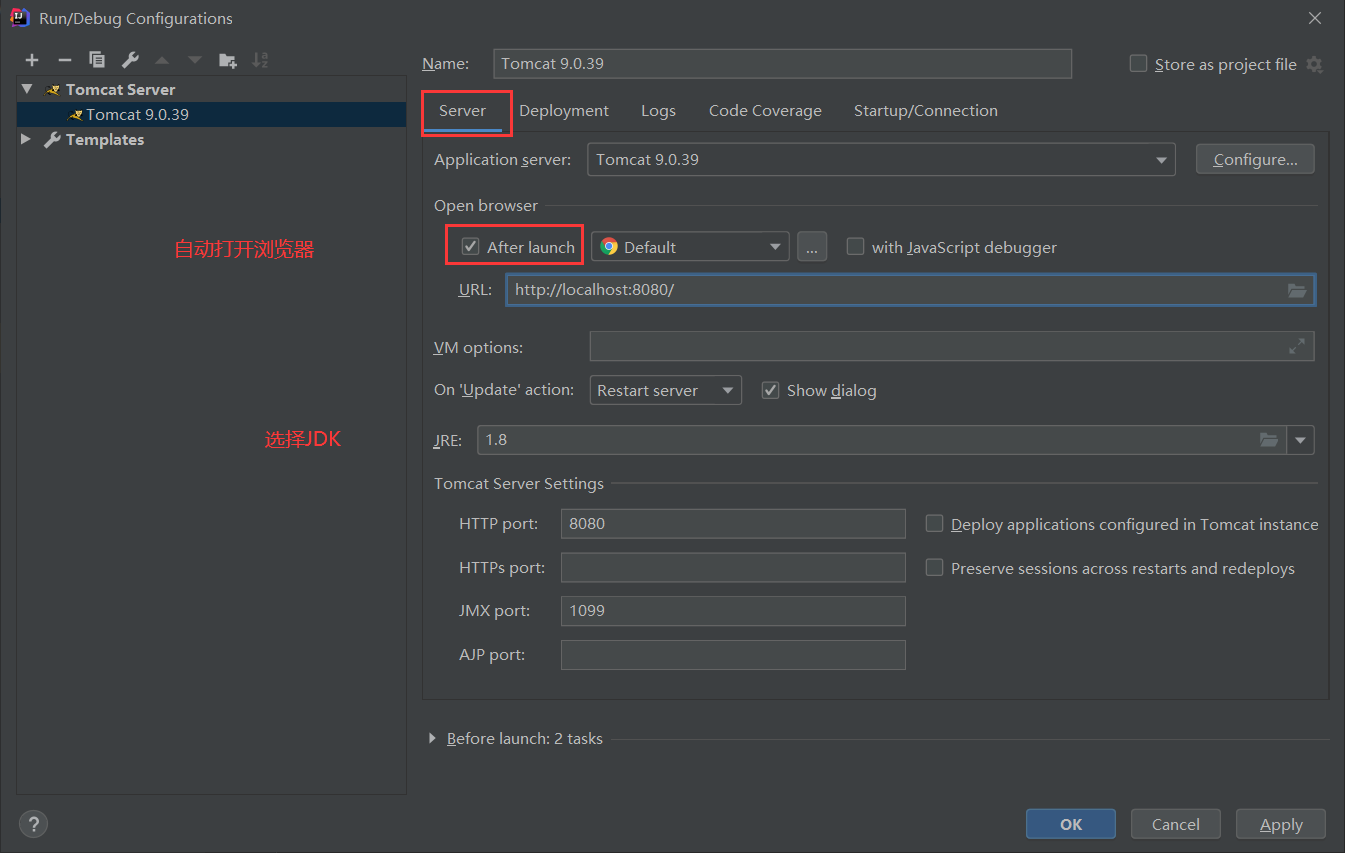
Task: Click Apply button
Action: [1281, 824]
